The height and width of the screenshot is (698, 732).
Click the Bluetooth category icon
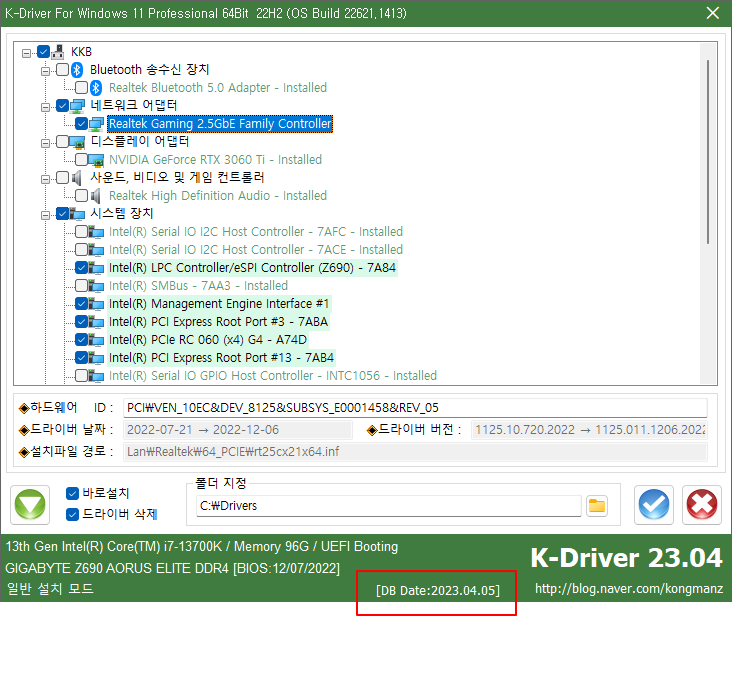(77, 70)
